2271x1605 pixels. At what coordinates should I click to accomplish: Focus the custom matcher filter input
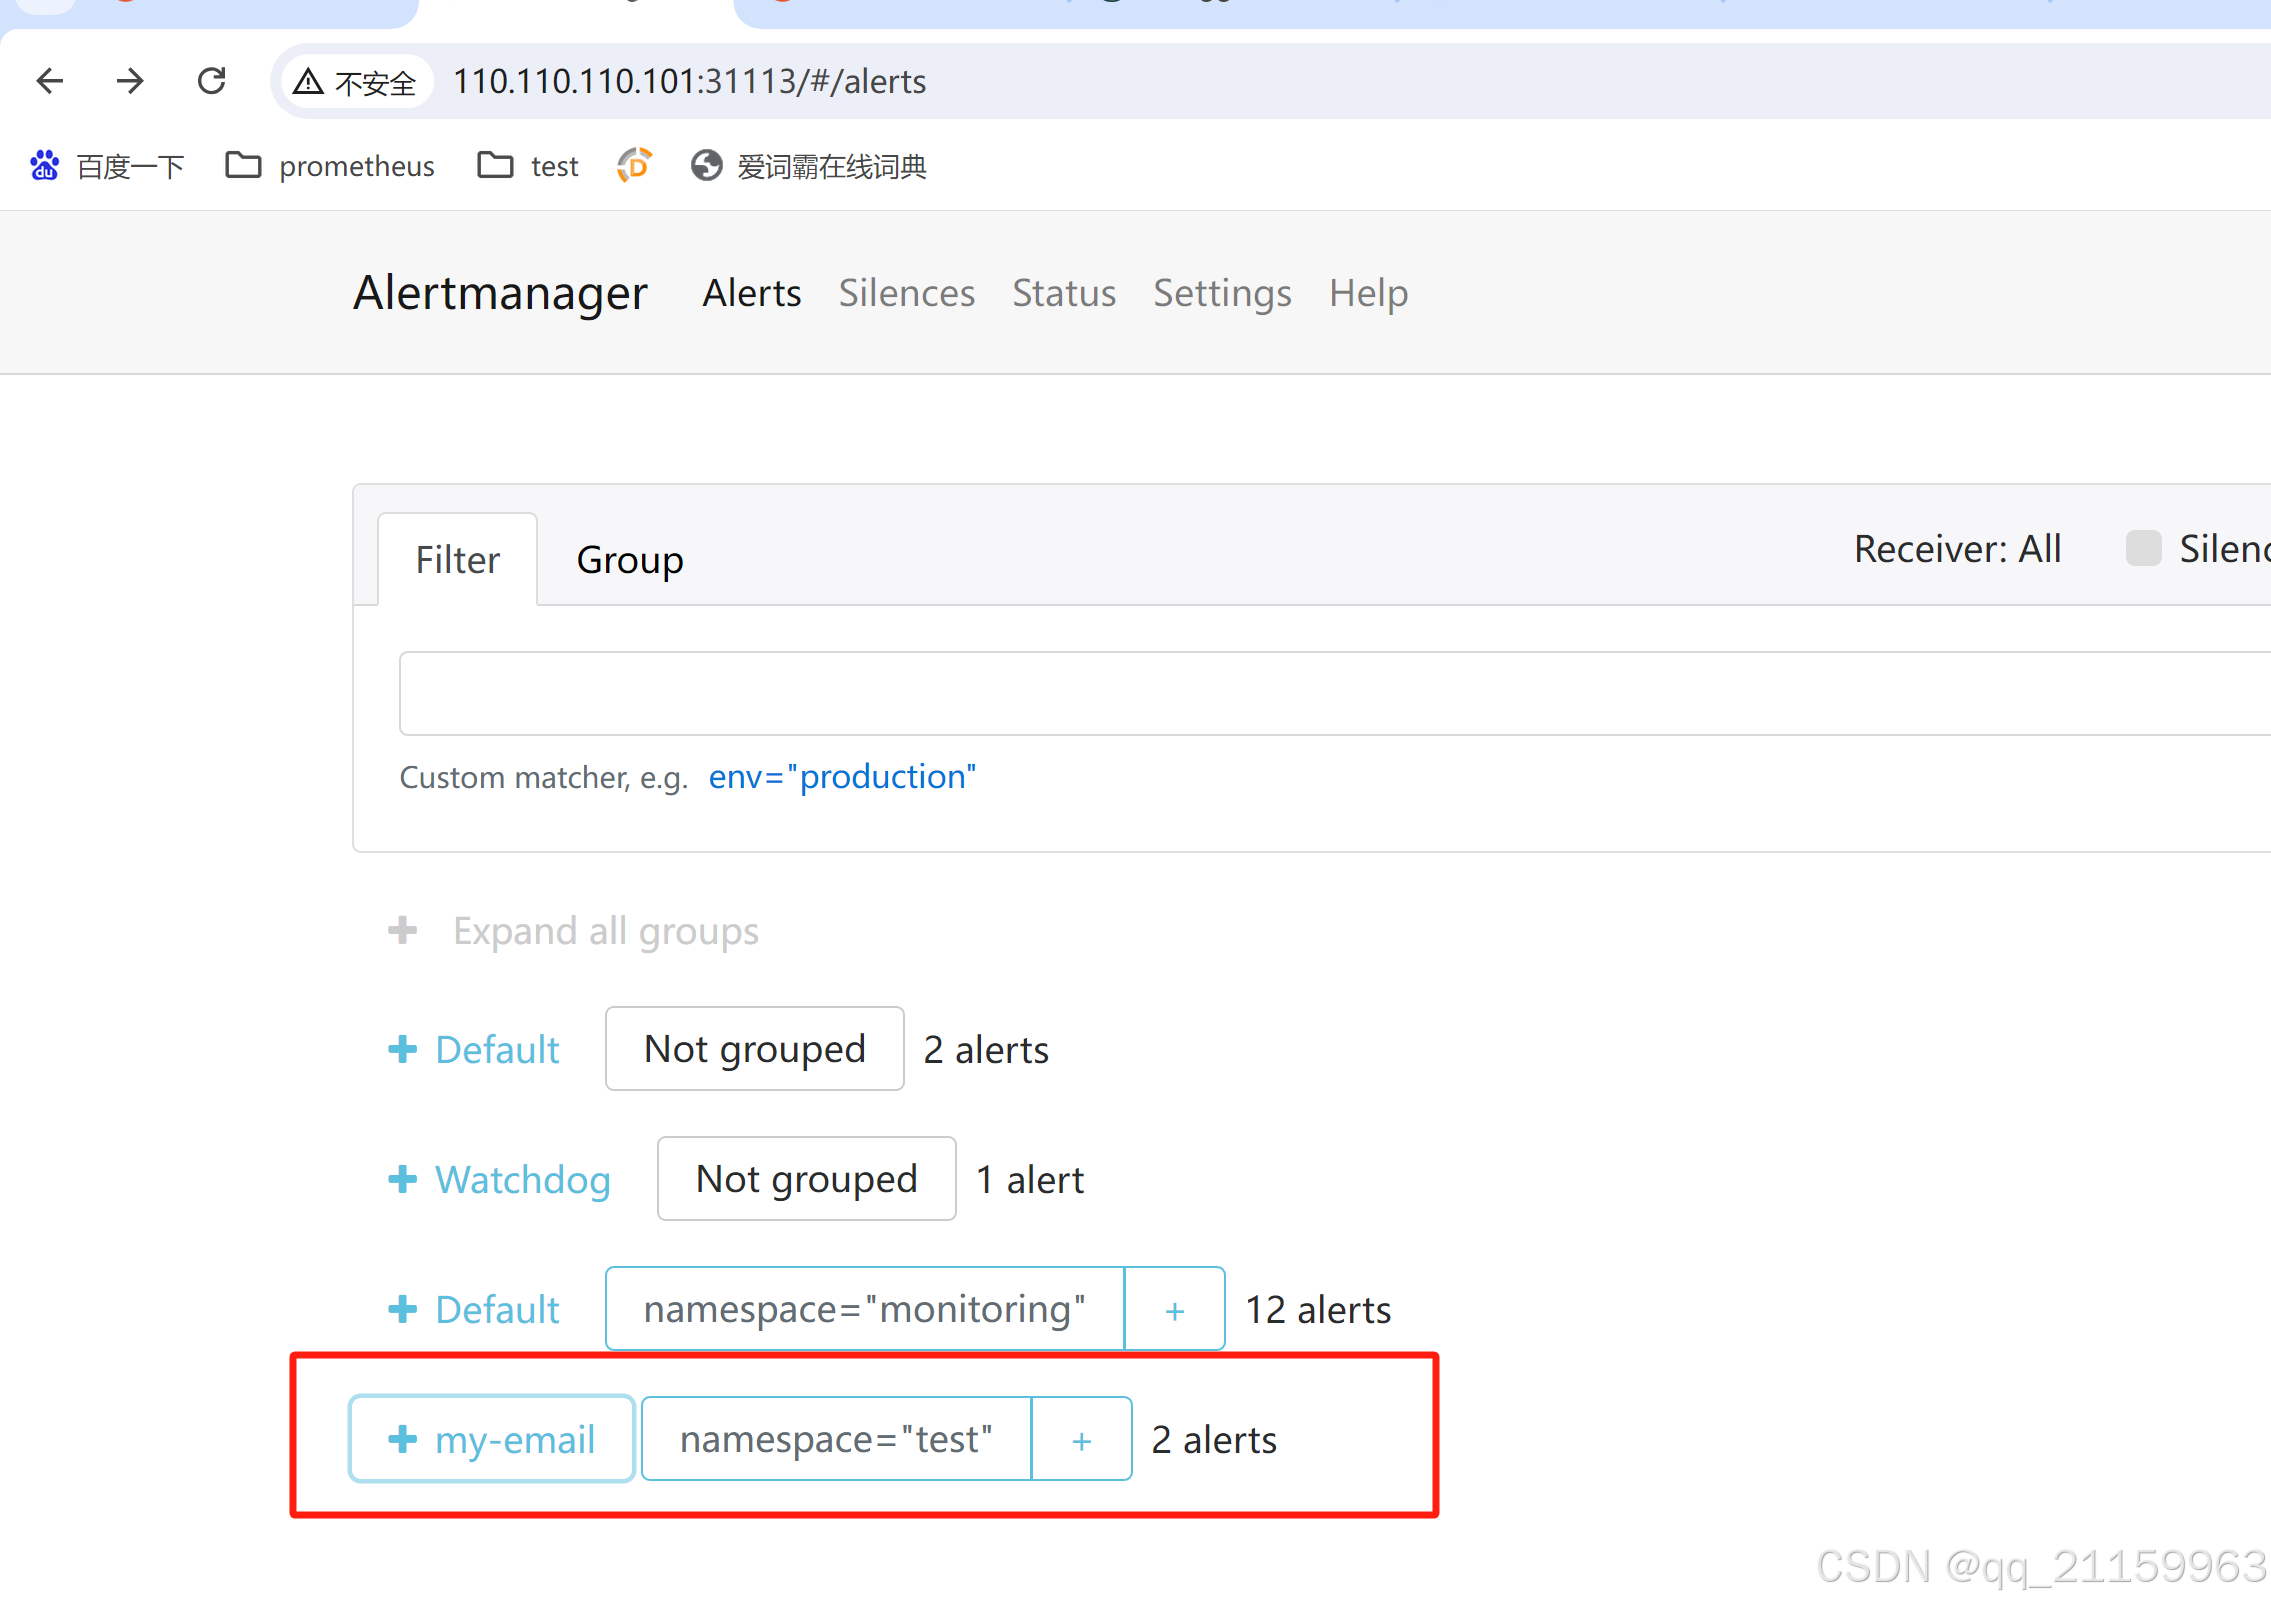[x=1334, y=693]
